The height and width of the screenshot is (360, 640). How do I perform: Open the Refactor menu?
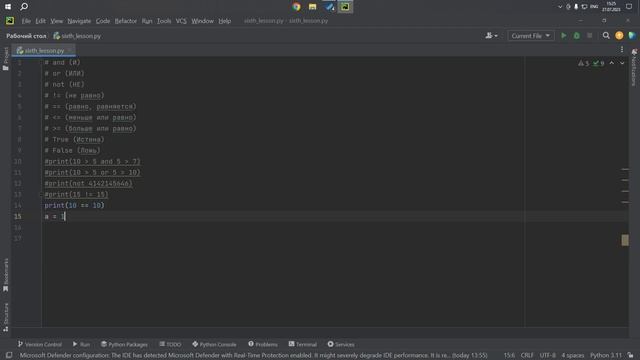click(126, 21)
